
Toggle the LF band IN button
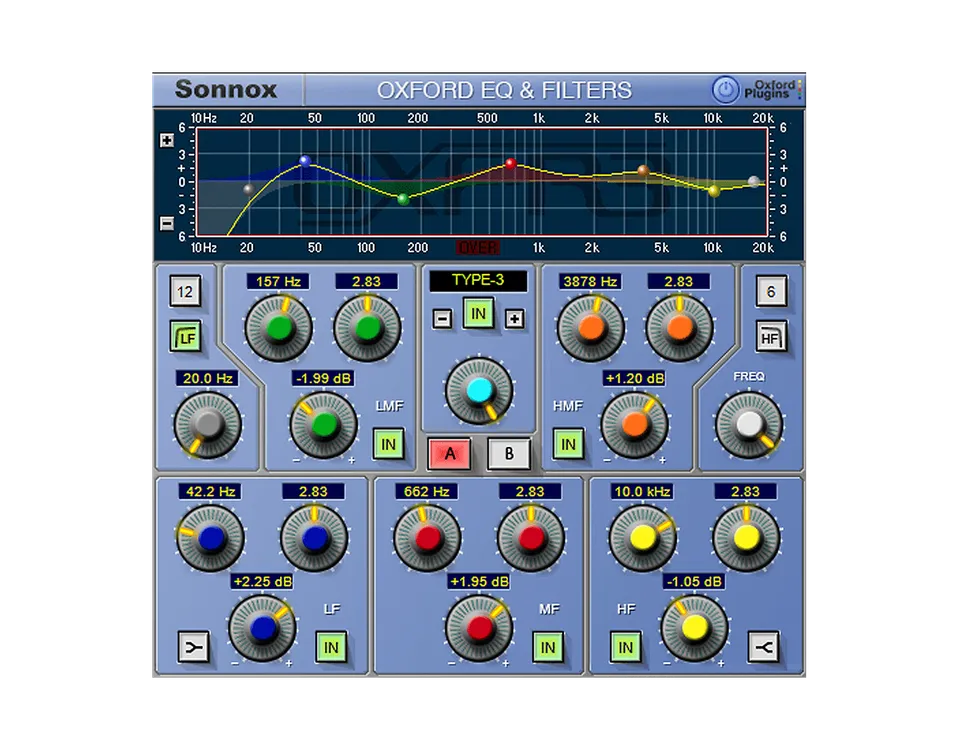coord(331,648)
